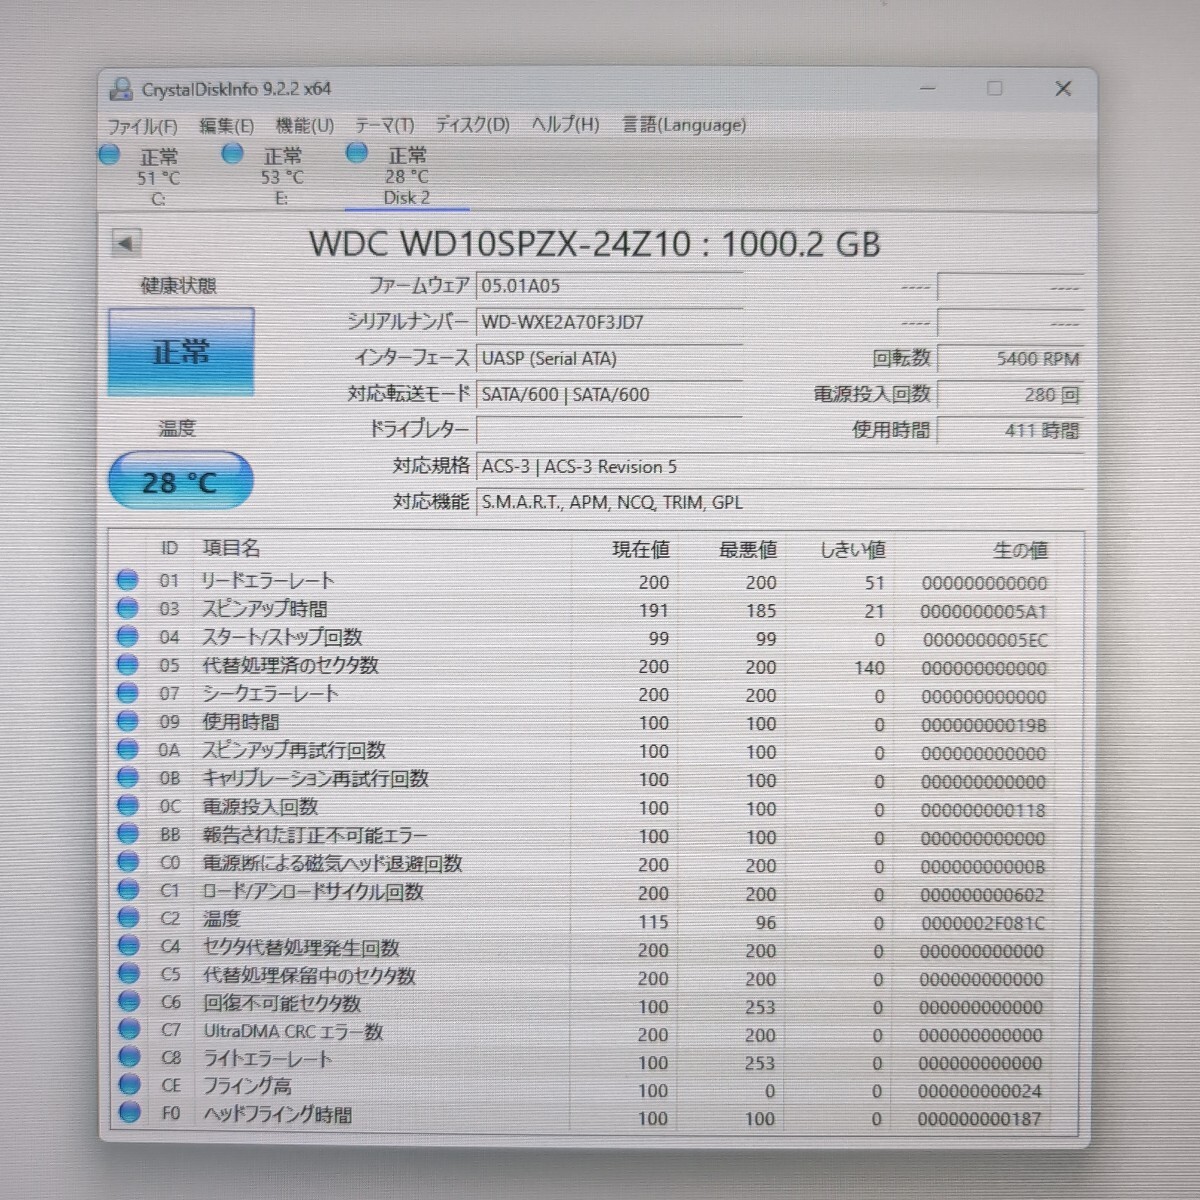The width and height of the screenshot is (1200, 1200).
Task: Select the ヘッドフライング時間 attribute name
Action: pyautogui.click(x=277, y=1114)
